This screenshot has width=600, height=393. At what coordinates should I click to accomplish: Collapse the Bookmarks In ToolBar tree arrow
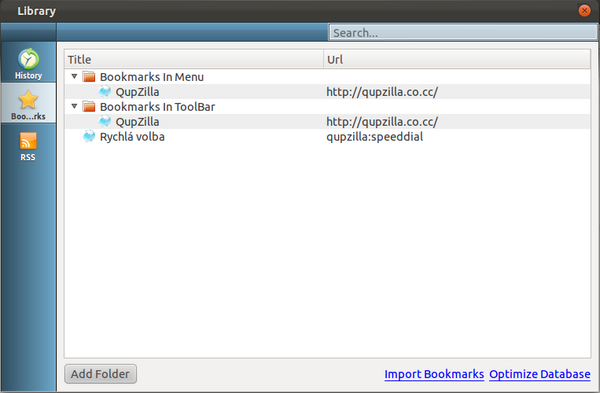click(x=74, y=106)
